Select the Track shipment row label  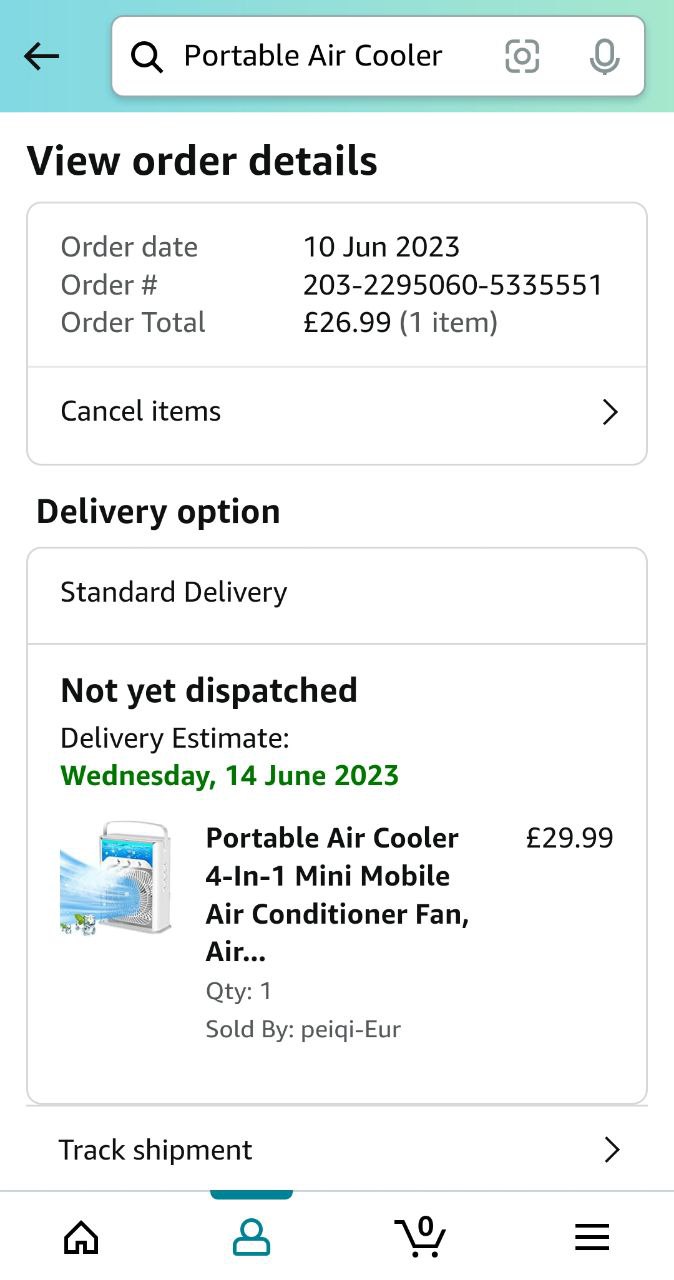(x=156, y=1150)
